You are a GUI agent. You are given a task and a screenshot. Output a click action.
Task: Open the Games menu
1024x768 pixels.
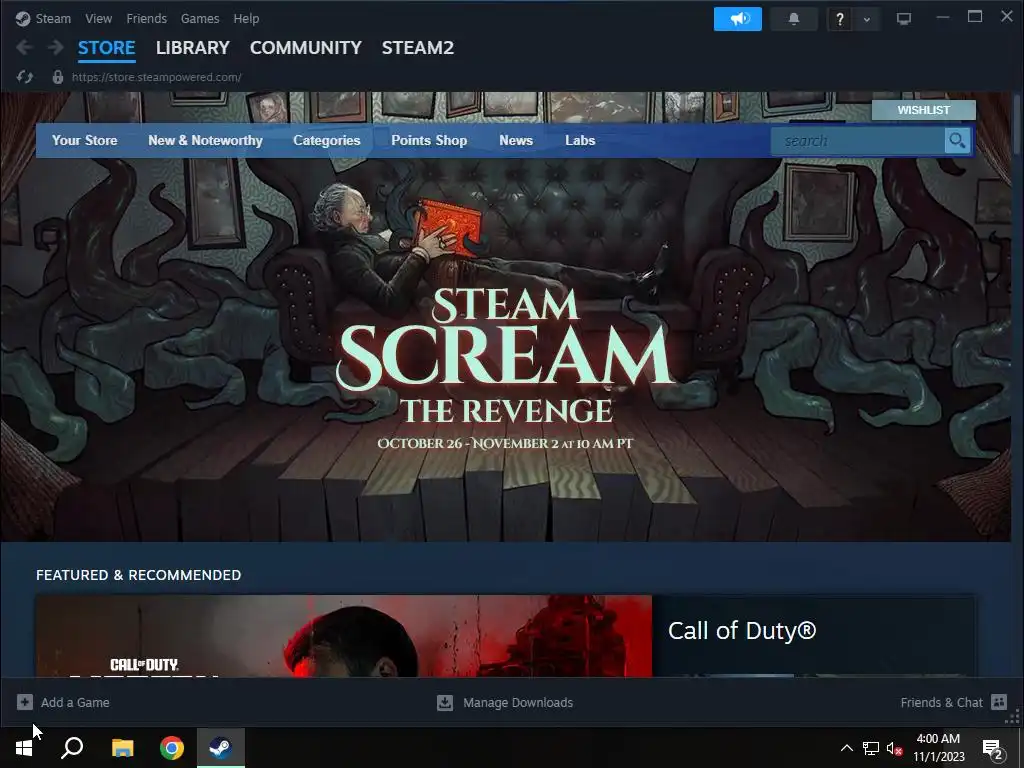coord(200,19)
